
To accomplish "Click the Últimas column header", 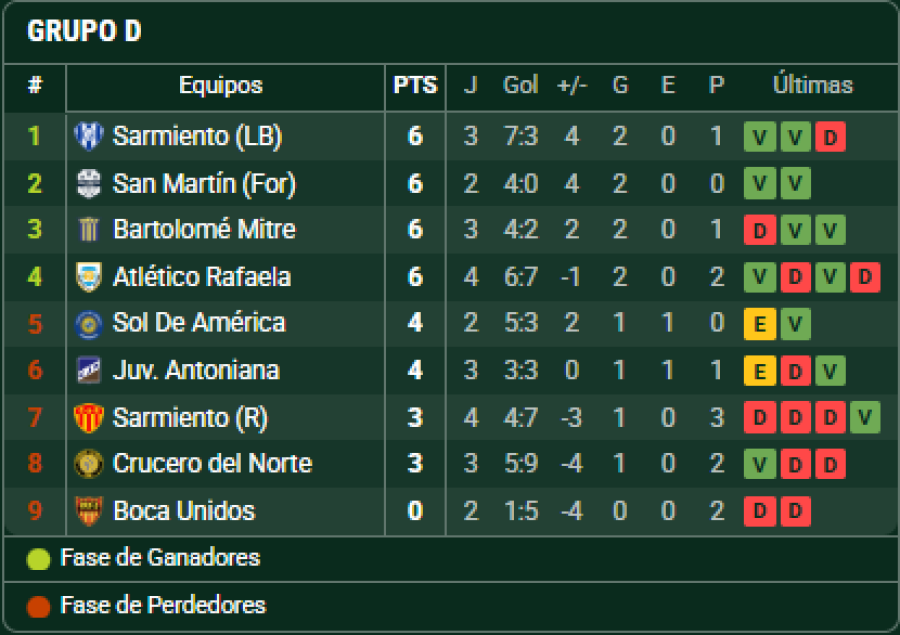I will click(812, 86).
